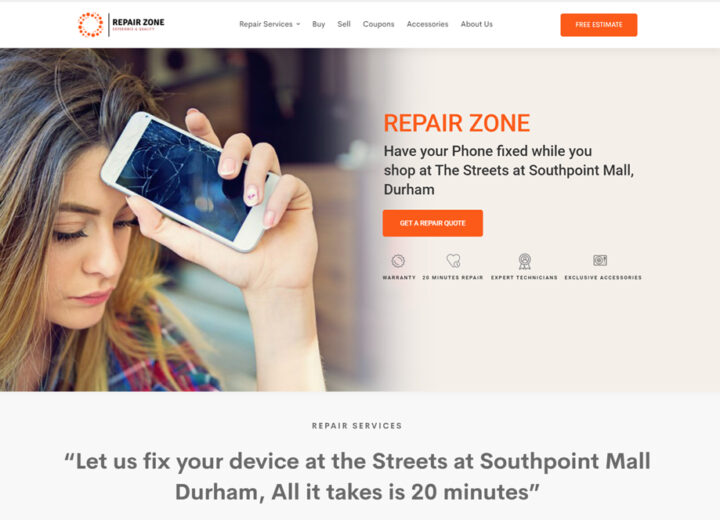The width and height of the screenshot is (720, 520).
Task: Go to the Buy page
Action: (x=318, y=24)
